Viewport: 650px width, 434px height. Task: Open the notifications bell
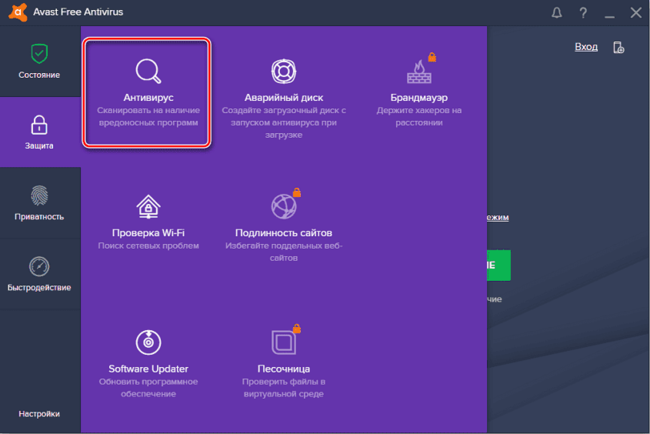(x=557, y=13)
